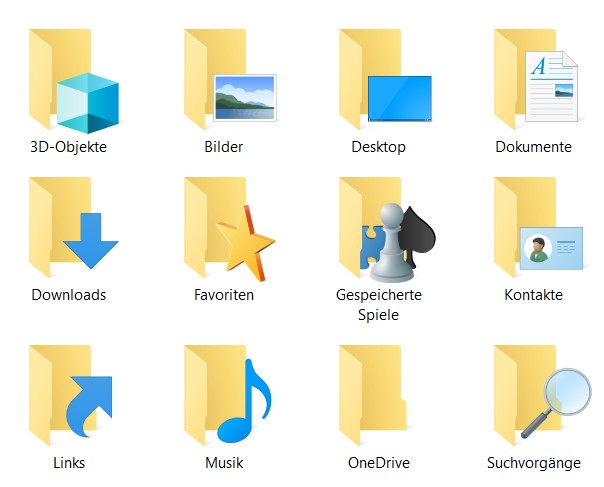Select the Links shortcut arrow folder icon

click(x=72, y=396)
